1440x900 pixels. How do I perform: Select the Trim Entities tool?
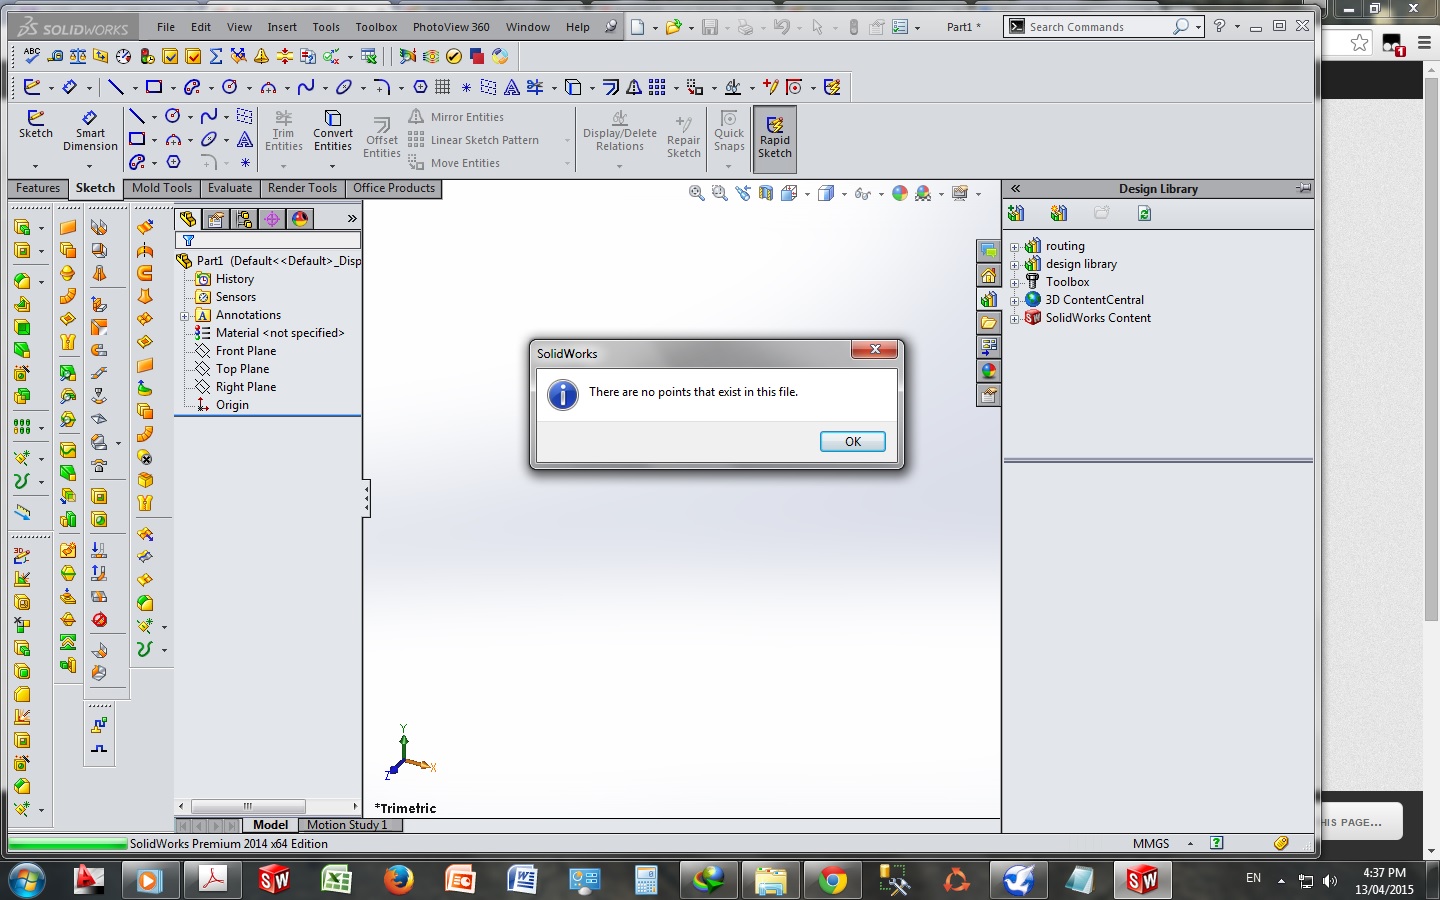click(284, 131)
